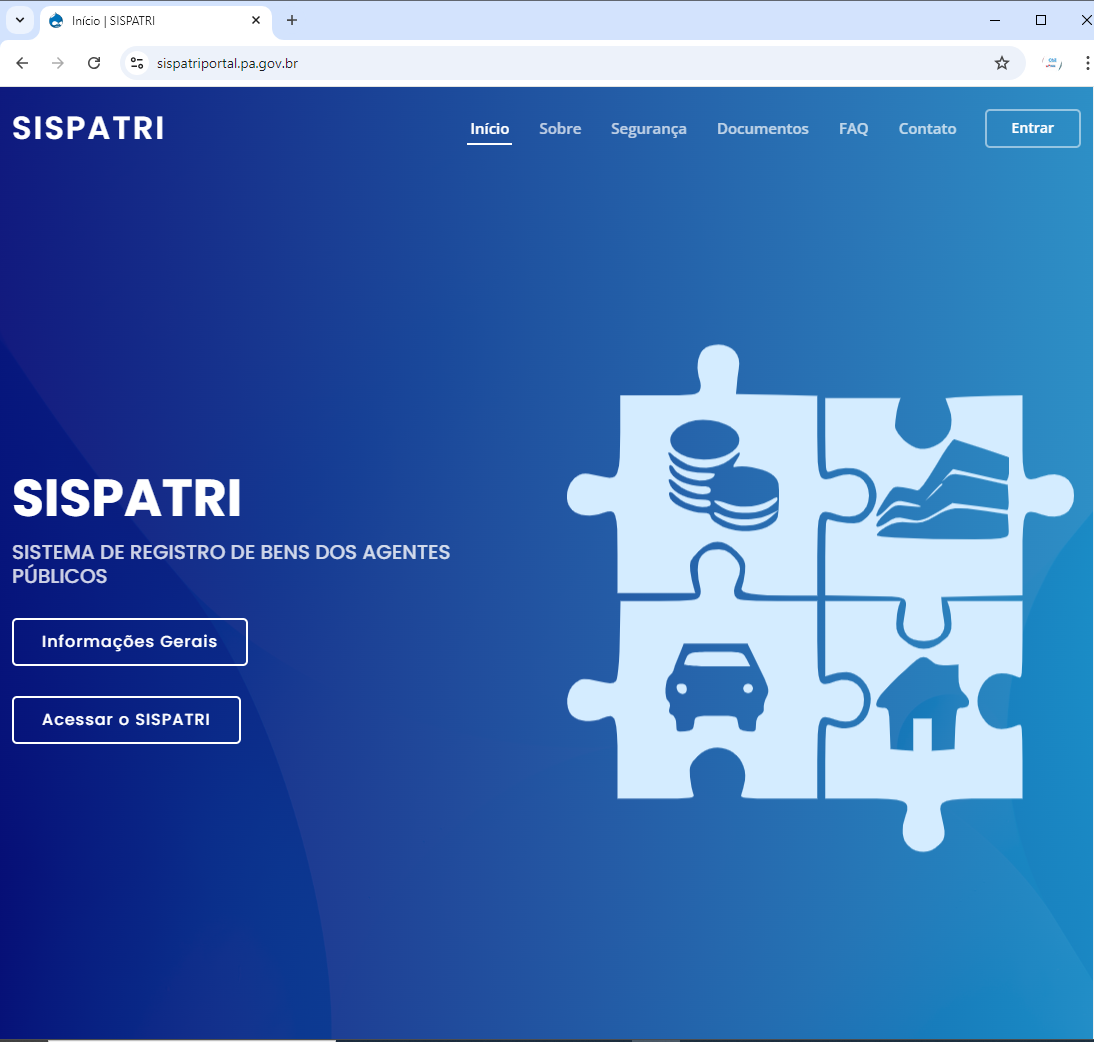Close the Início | SISPATRI tab
Viewport: 1094px width, 1042px height.
tap(256, 20)
